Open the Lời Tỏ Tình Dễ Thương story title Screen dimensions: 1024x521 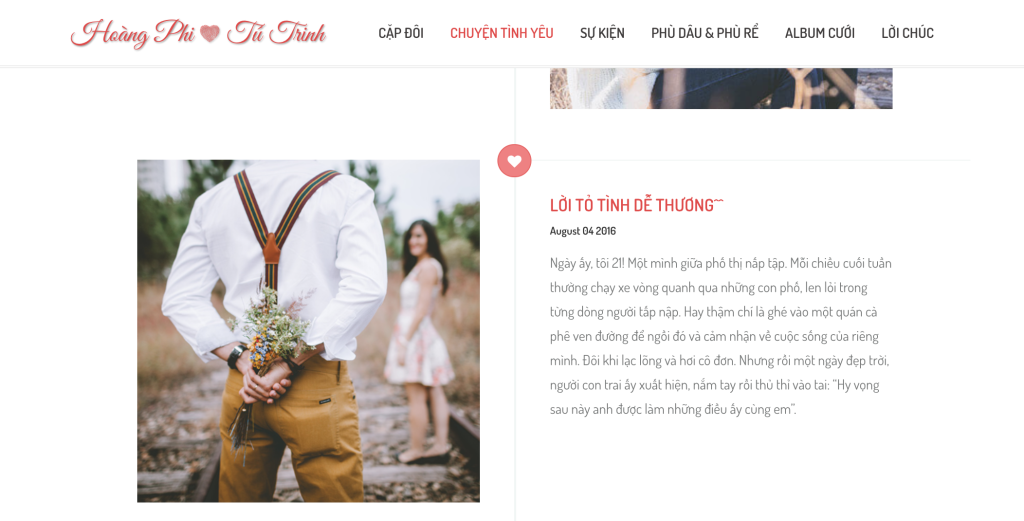(x=637, y=205)
